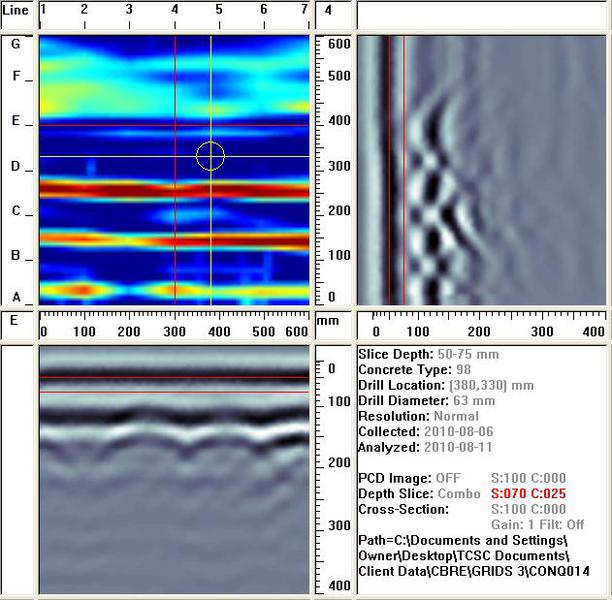
Task: Select row label E beside depth slice
Action: (15, 120)
